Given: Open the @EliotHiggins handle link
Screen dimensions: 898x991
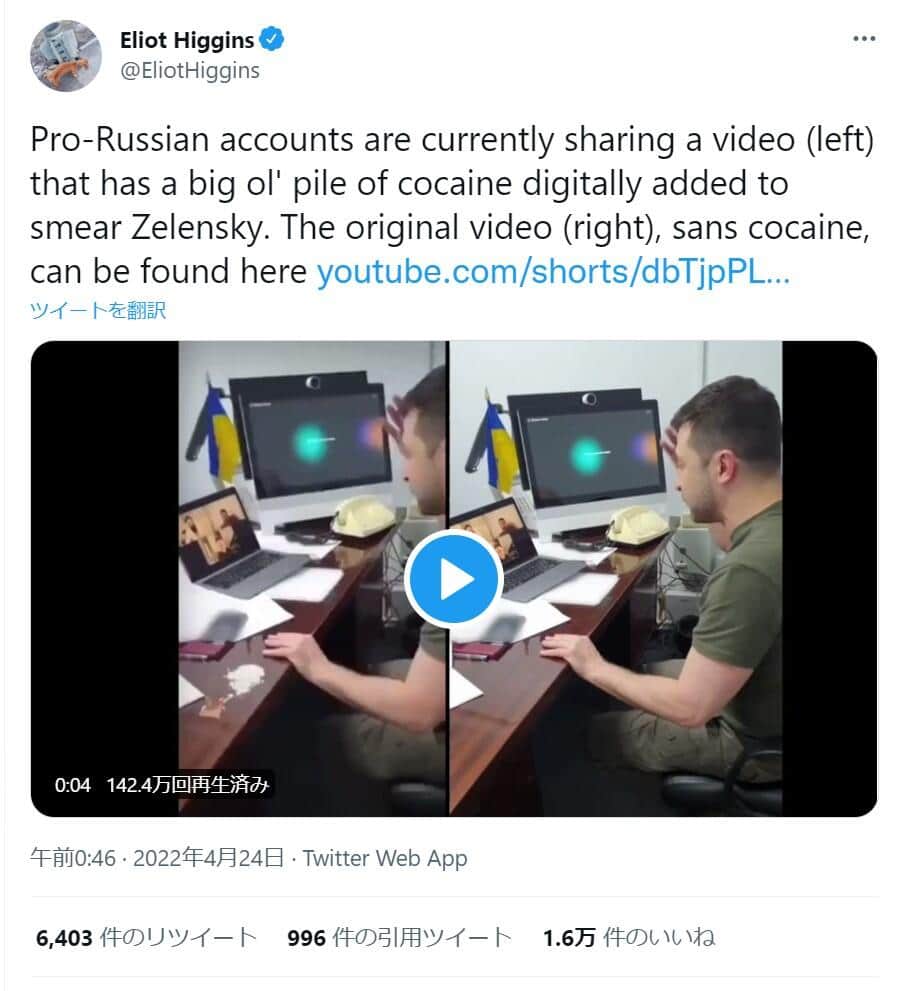Looking at the screenshot, I should pyautogui.click(x=189, y=69).
